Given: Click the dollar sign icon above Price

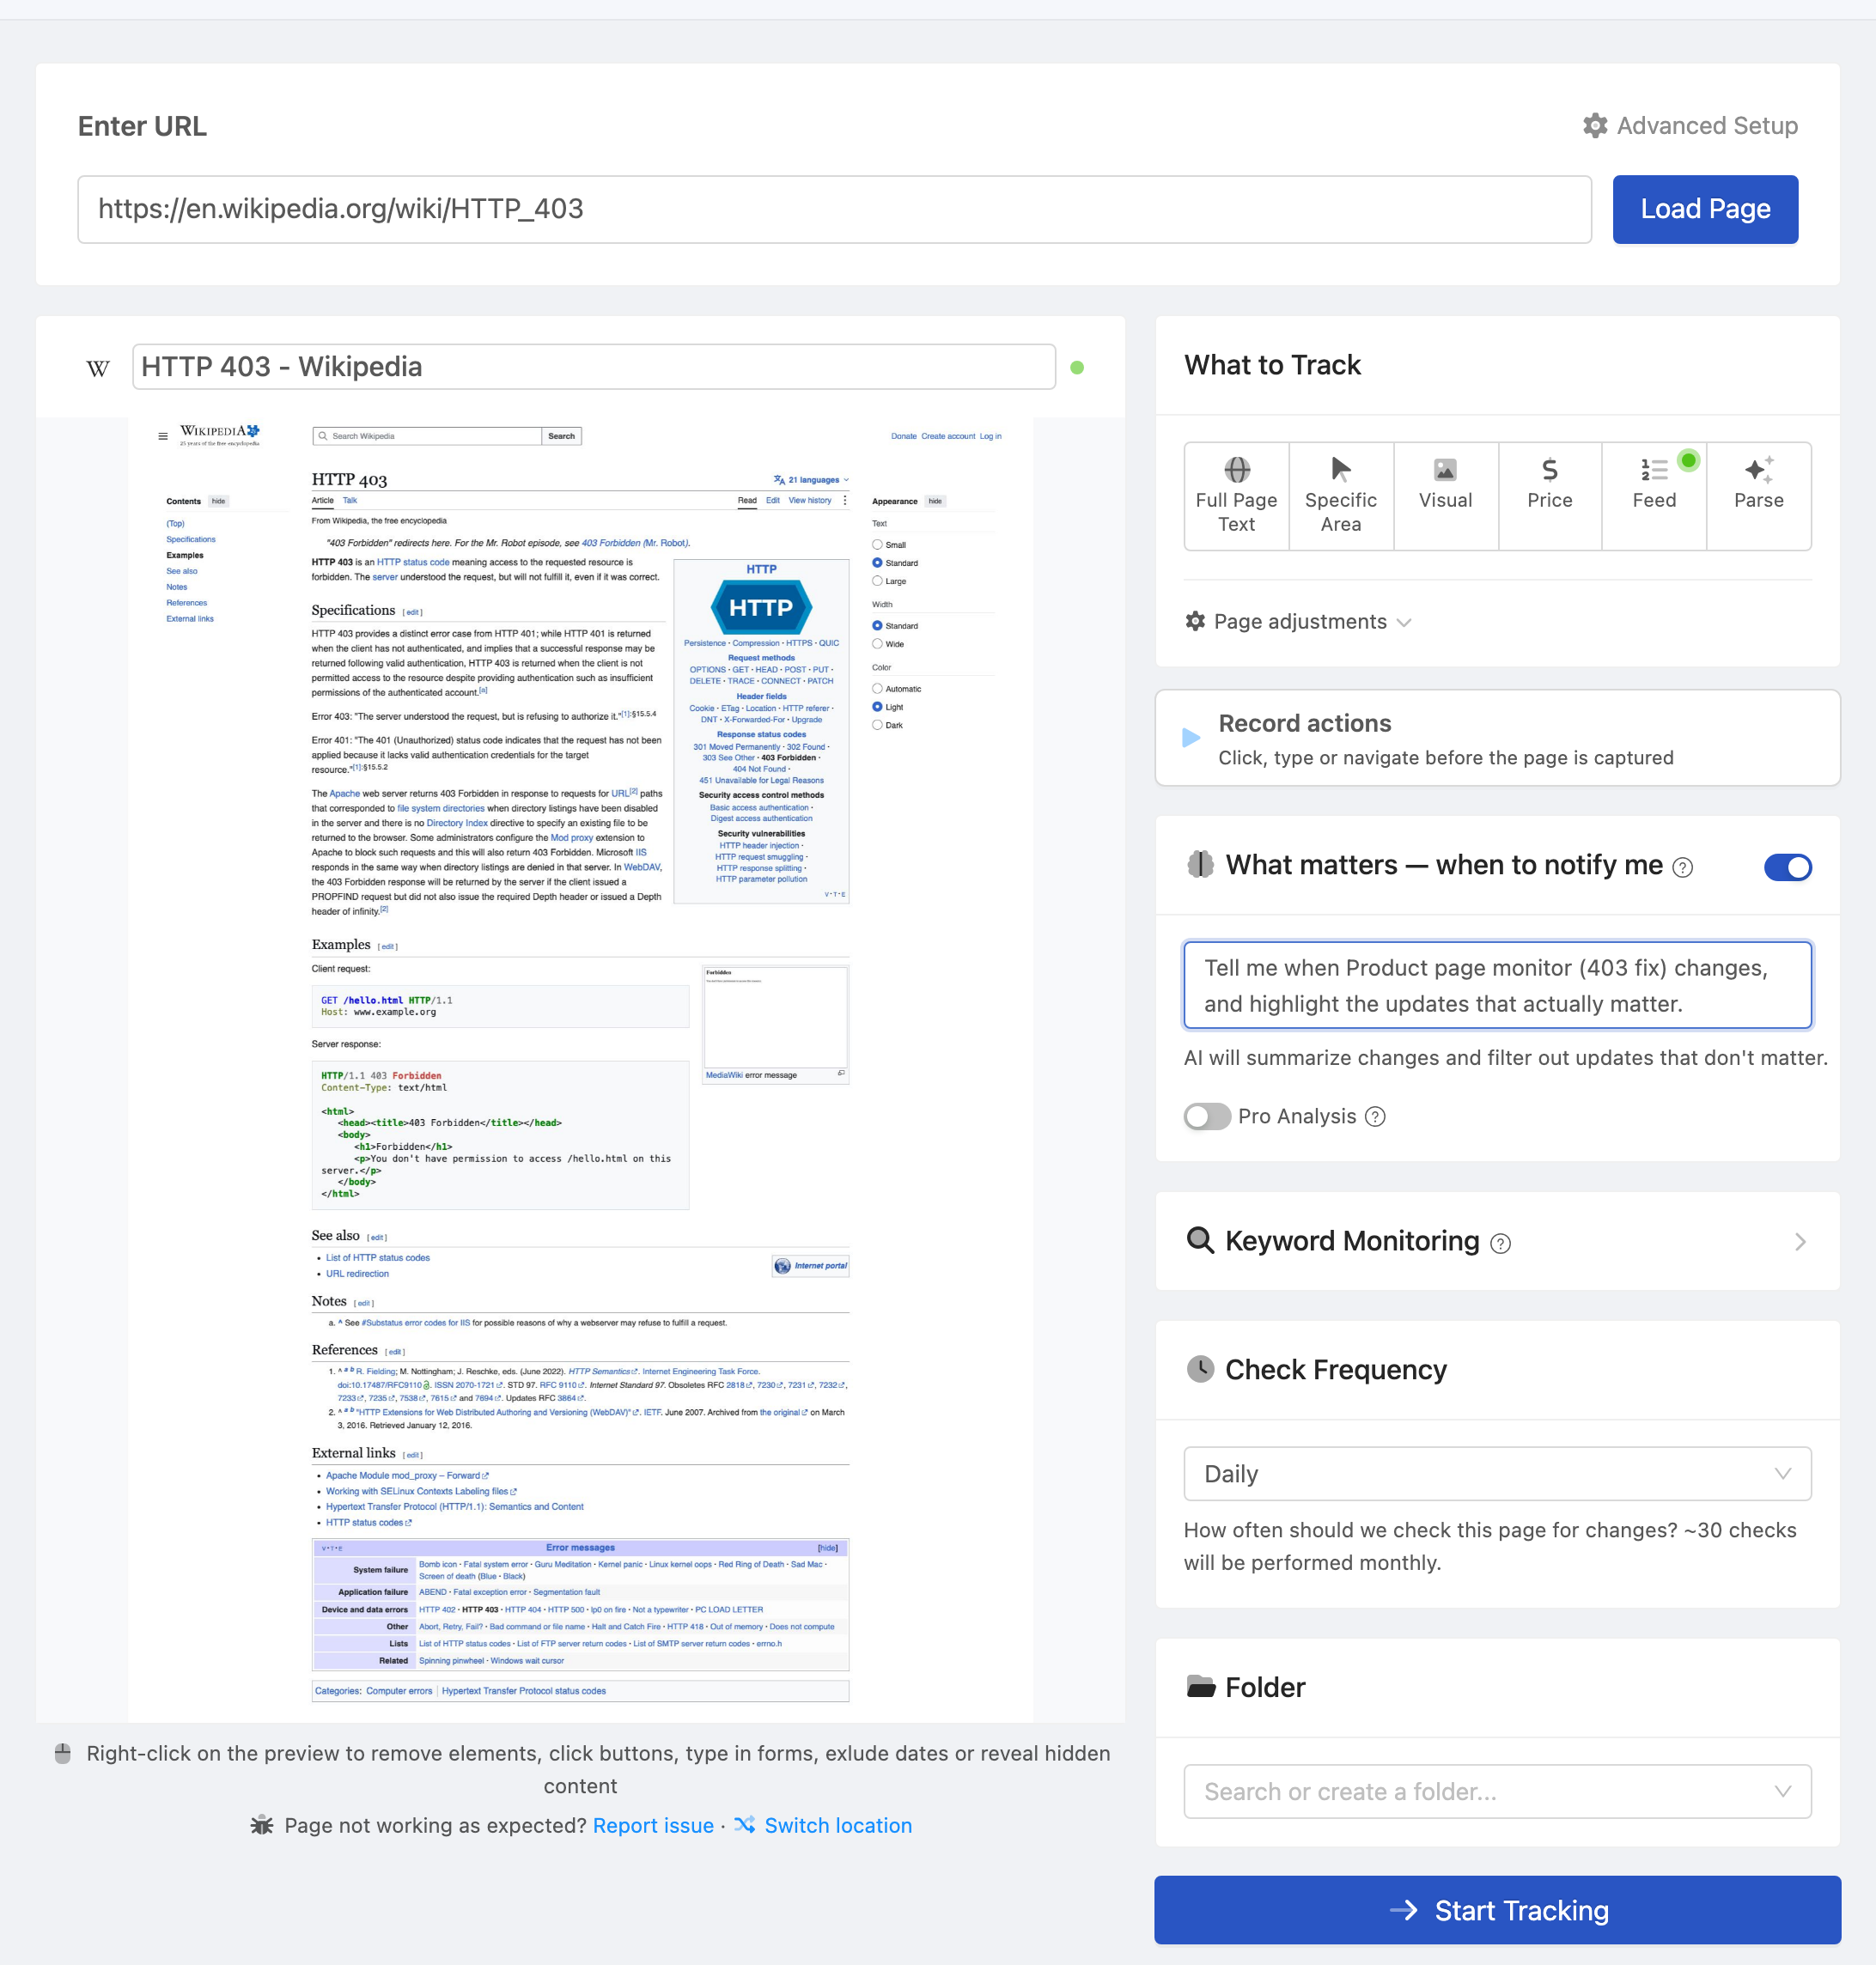Looking at the screenshot, I should (1550, 469).
